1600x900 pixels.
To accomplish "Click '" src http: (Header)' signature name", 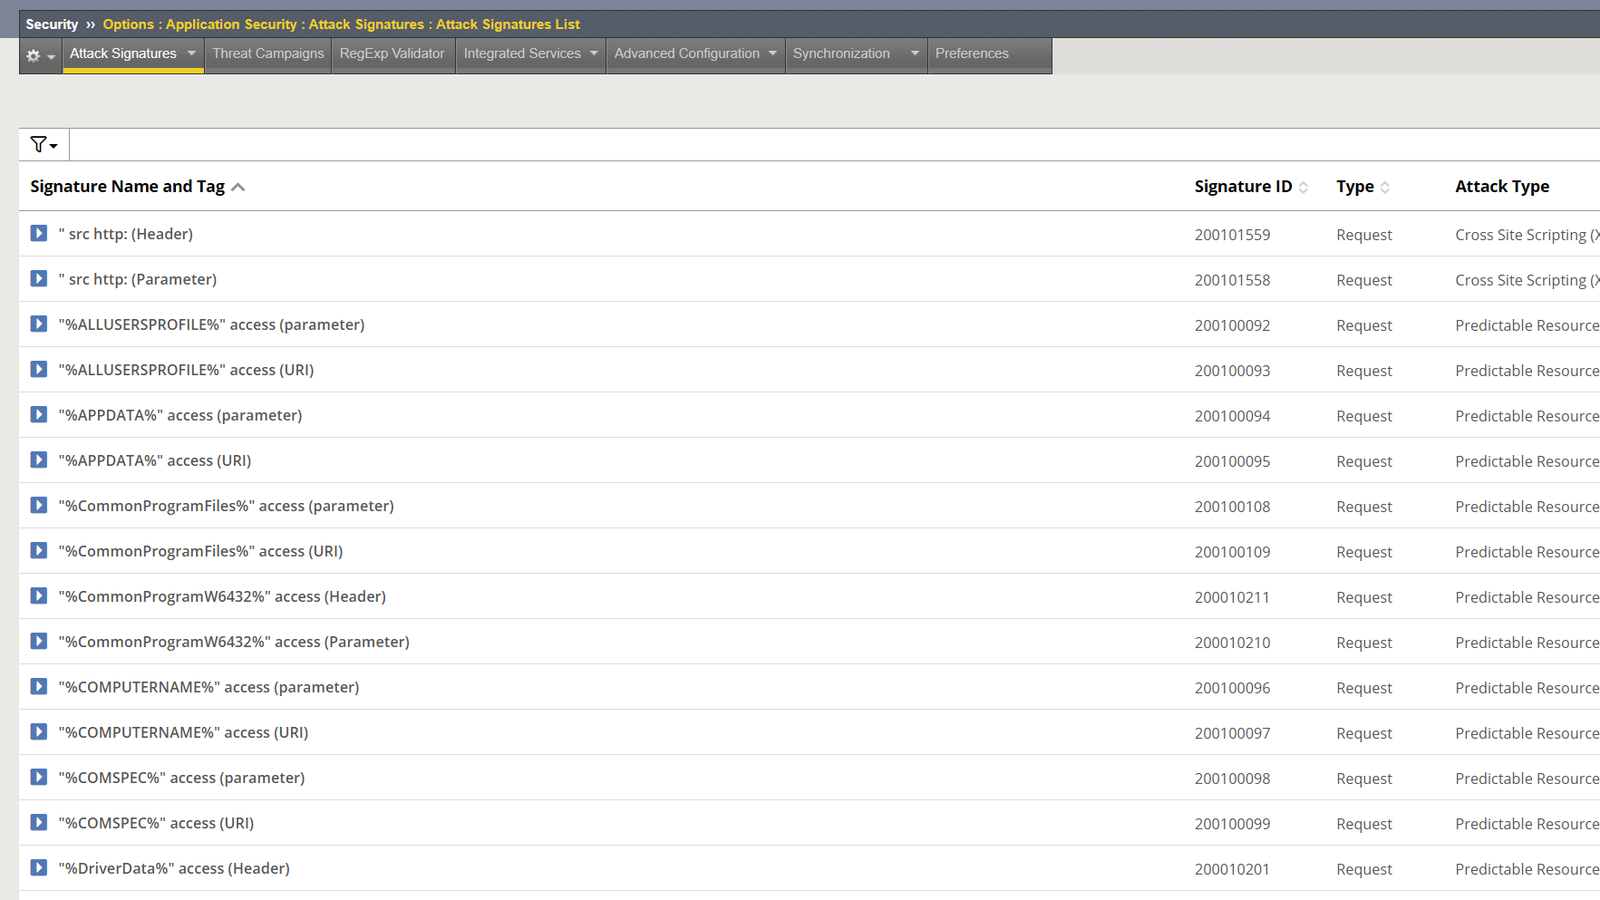I will point(126,234).
